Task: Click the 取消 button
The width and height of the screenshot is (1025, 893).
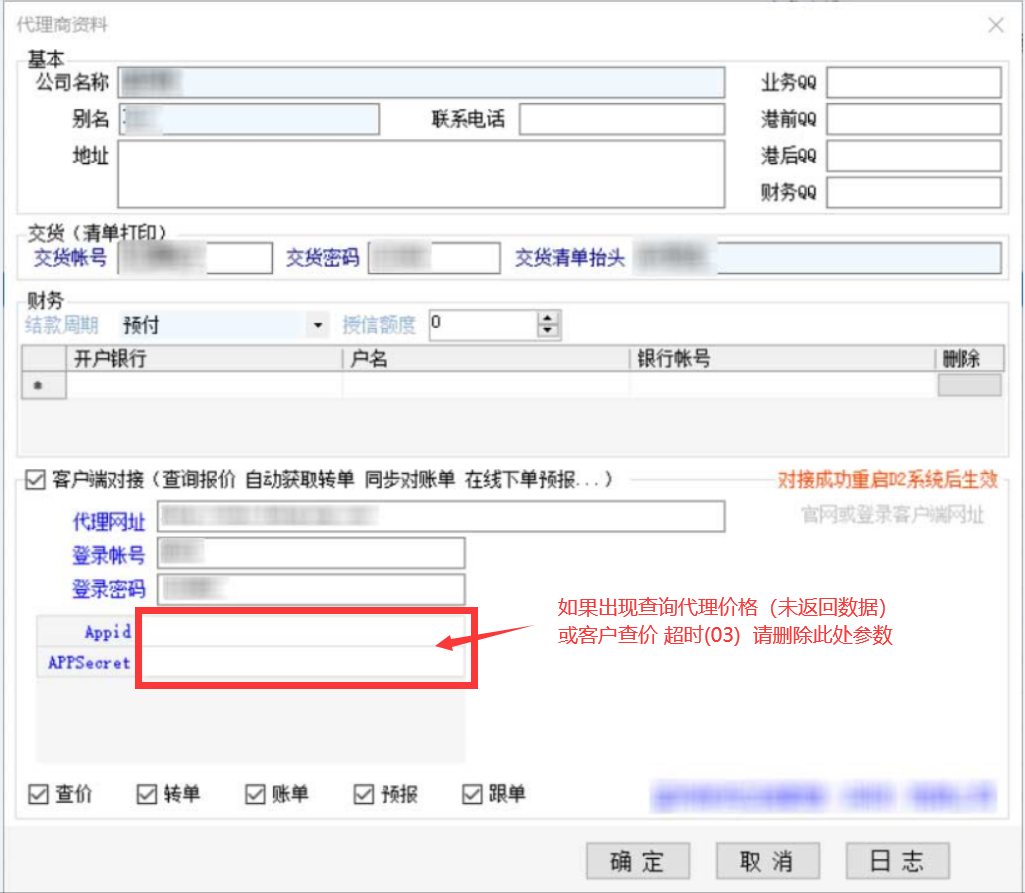Action: [766, 861]
